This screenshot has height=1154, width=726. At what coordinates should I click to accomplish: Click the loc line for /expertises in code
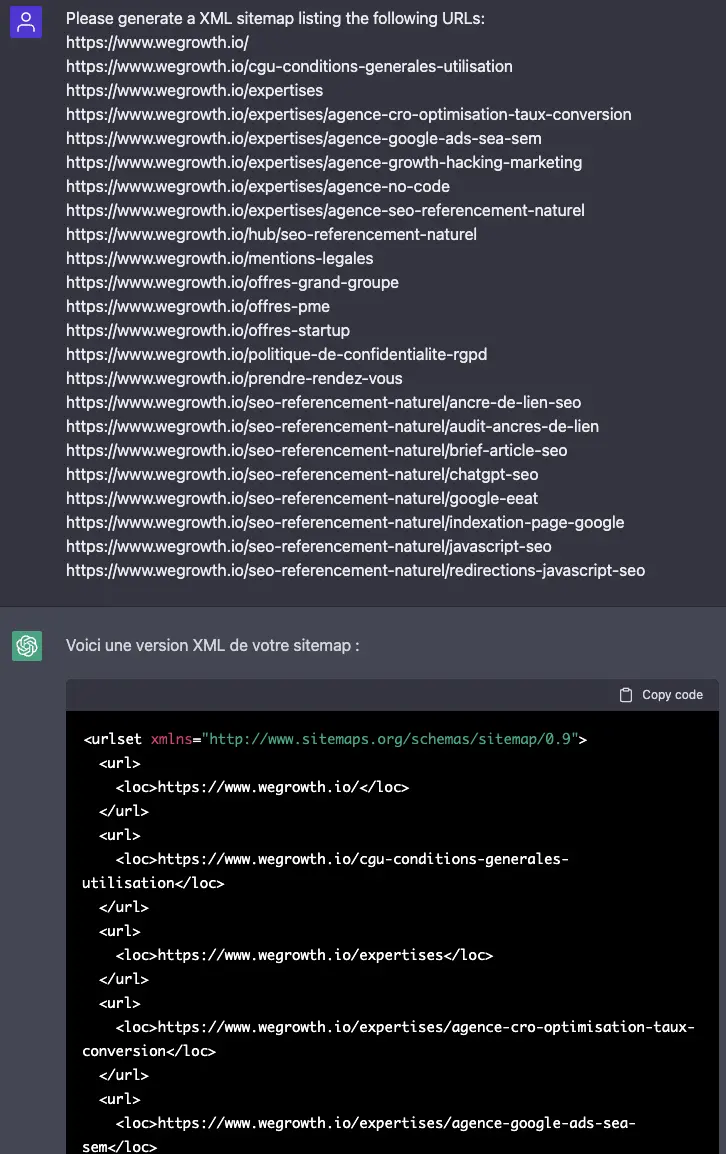pos(304,955)
